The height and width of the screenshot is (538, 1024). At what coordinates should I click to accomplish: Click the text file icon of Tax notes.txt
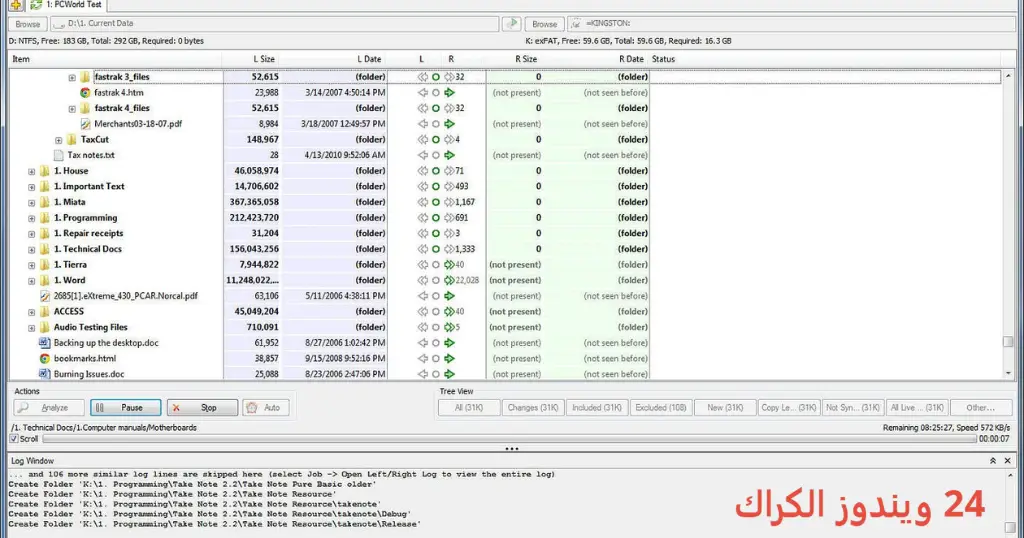tap(58, 155)
